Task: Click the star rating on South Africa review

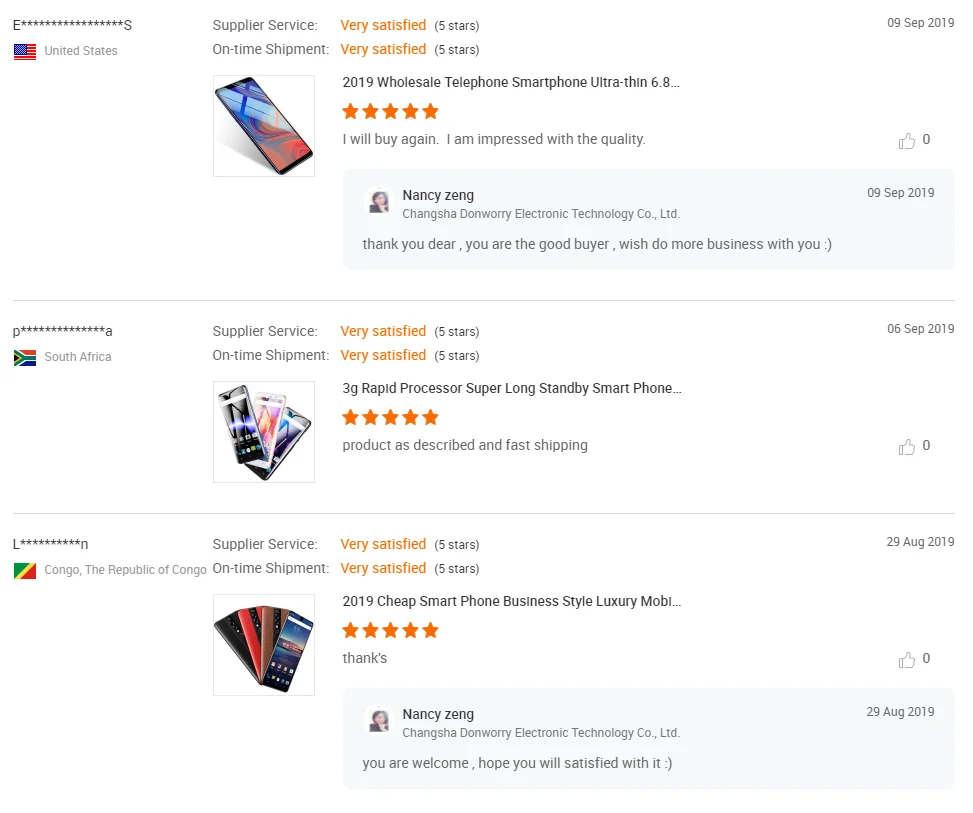Action: coord(390,417)
